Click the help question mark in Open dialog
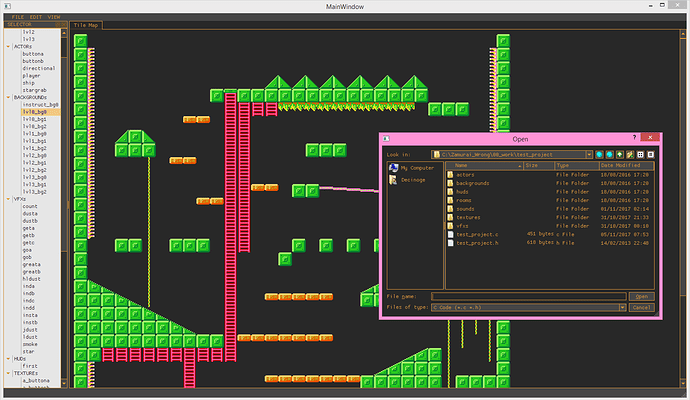690x400 pixels. (x=634, y=137)
